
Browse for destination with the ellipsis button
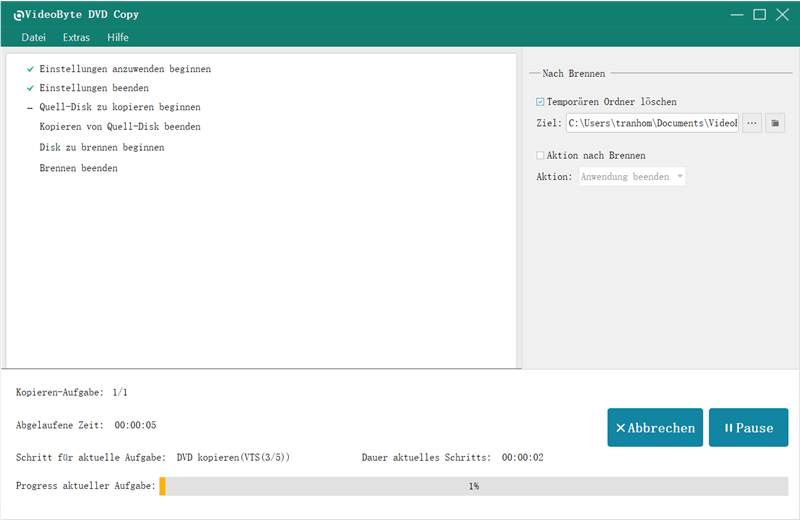click(751, 123)
